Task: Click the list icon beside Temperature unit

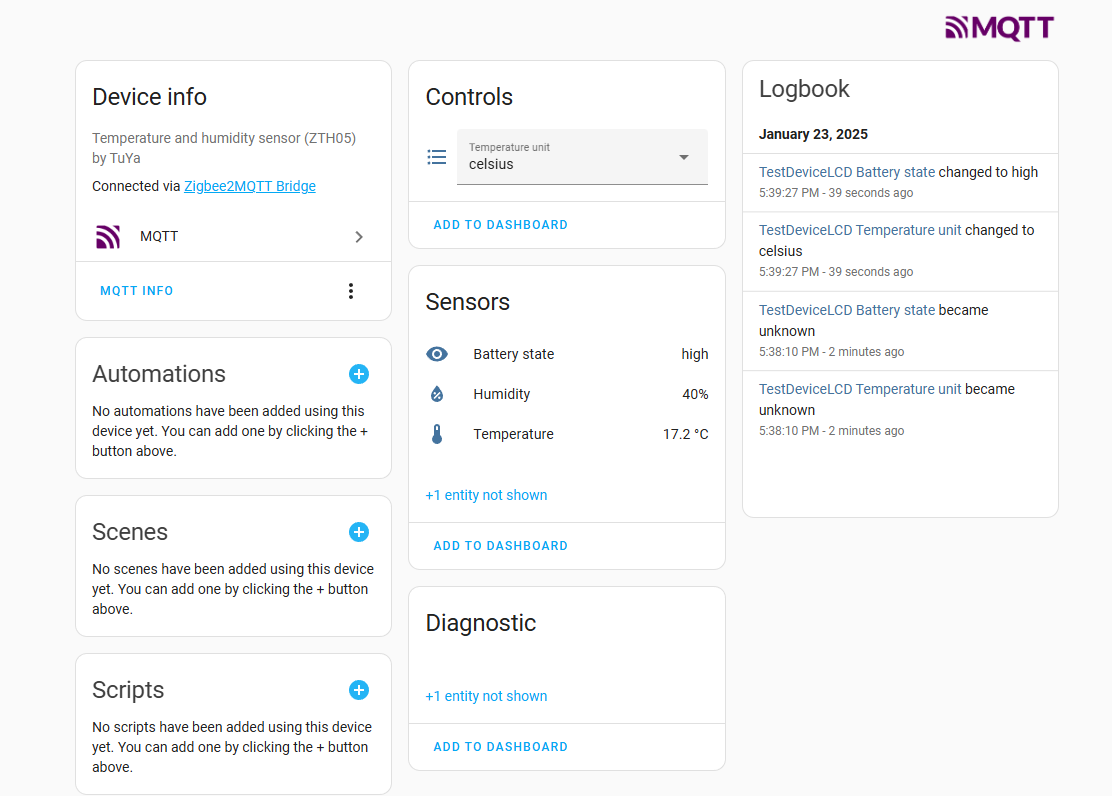Action: (x=437, y=157)
